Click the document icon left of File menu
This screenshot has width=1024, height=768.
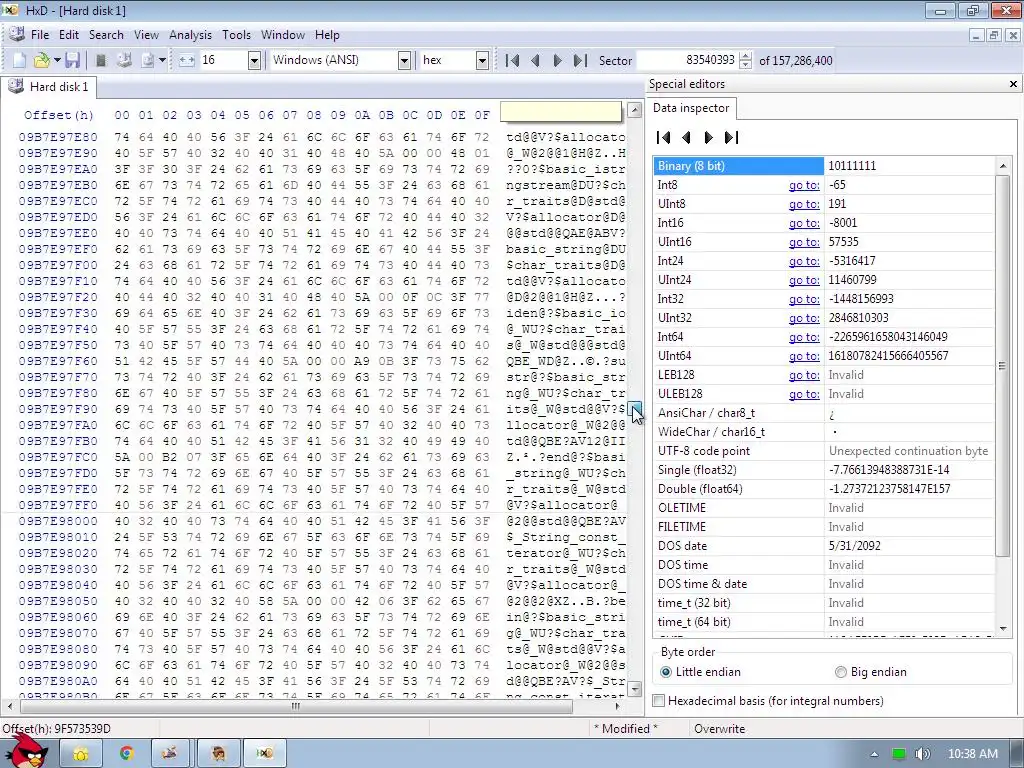(17, 35)
